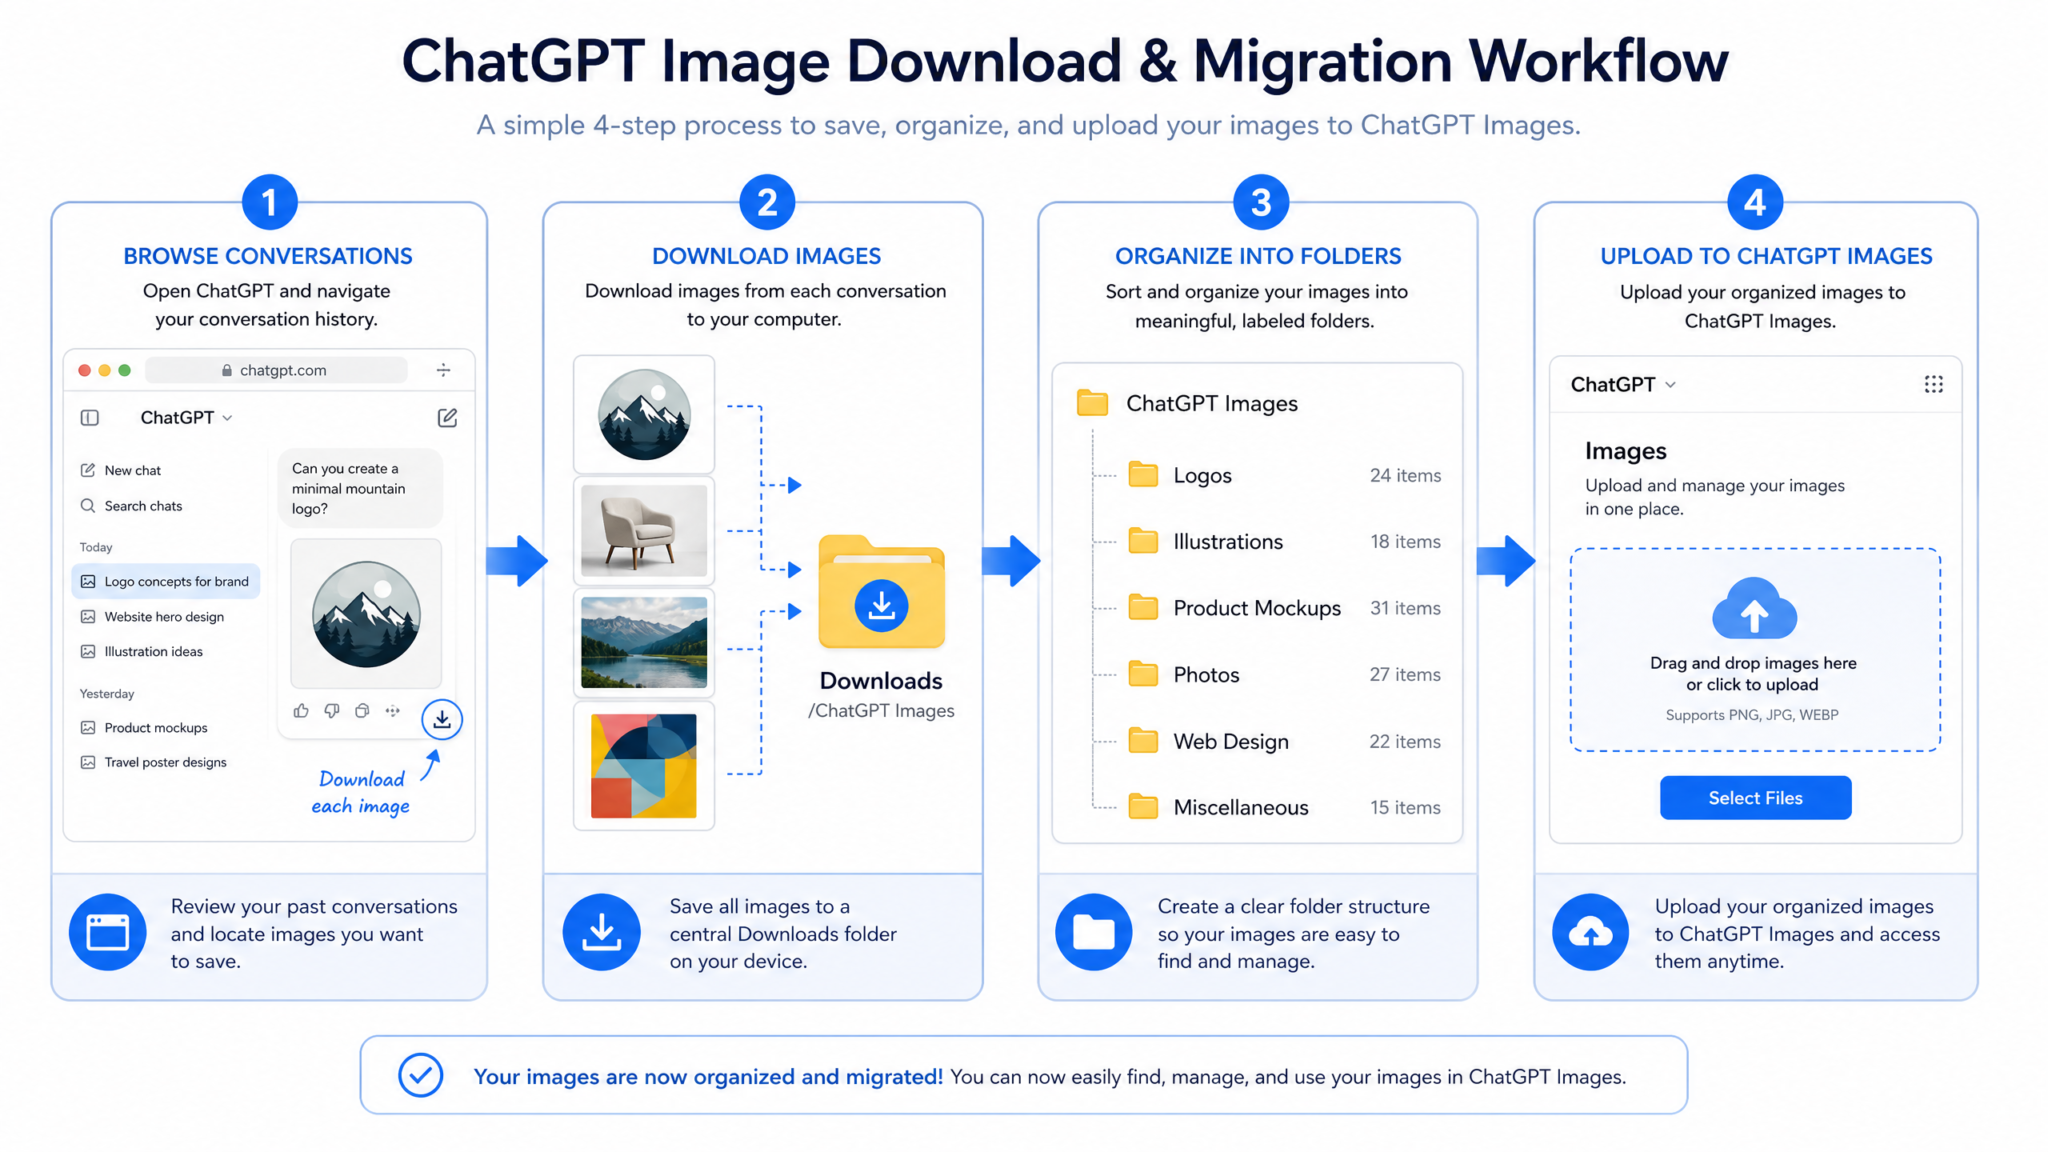
Task: Click the compose new chat pencil icon
Action: [x=447, y=417]
